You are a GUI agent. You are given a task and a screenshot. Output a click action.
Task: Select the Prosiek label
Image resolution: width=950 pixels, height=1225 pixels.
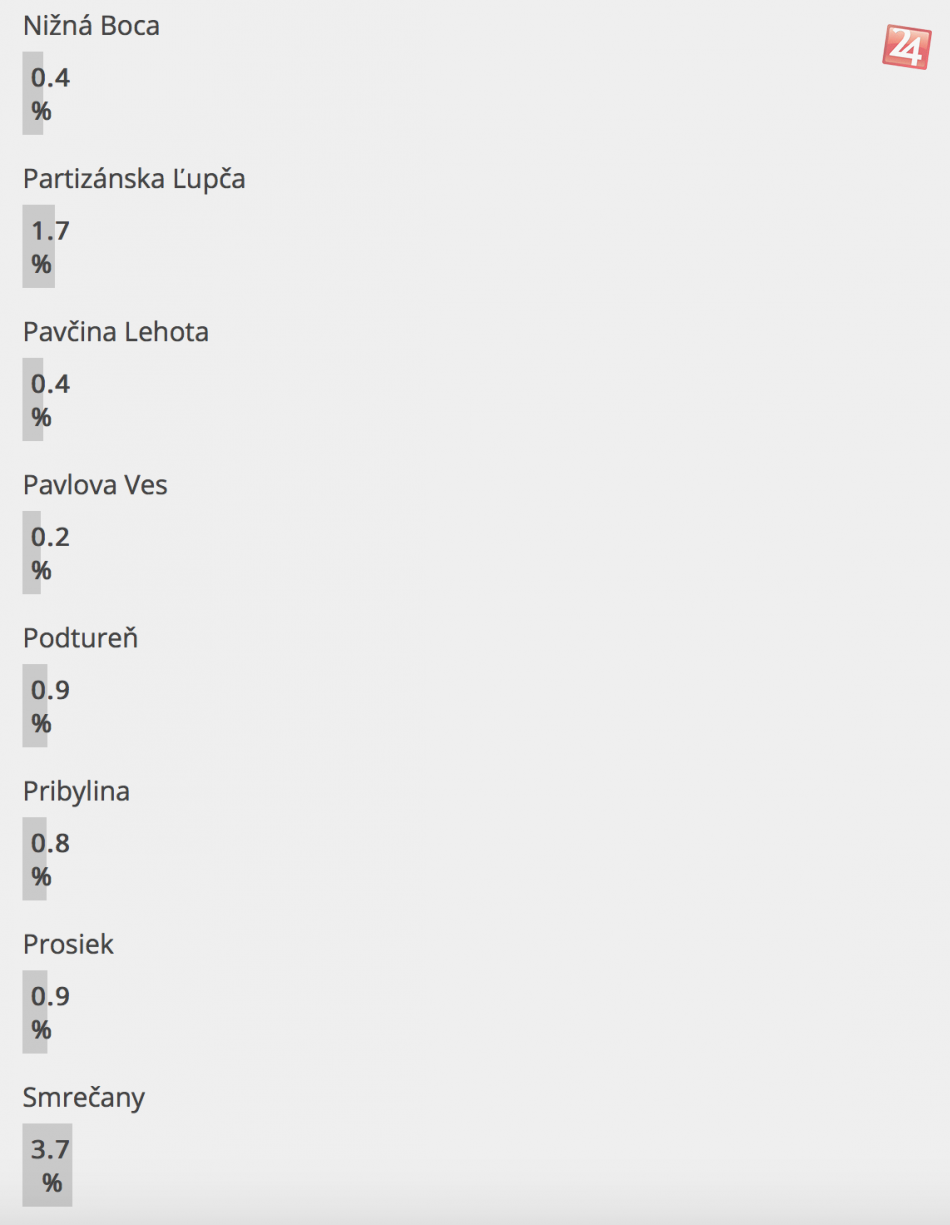click(x=68, y=944)
